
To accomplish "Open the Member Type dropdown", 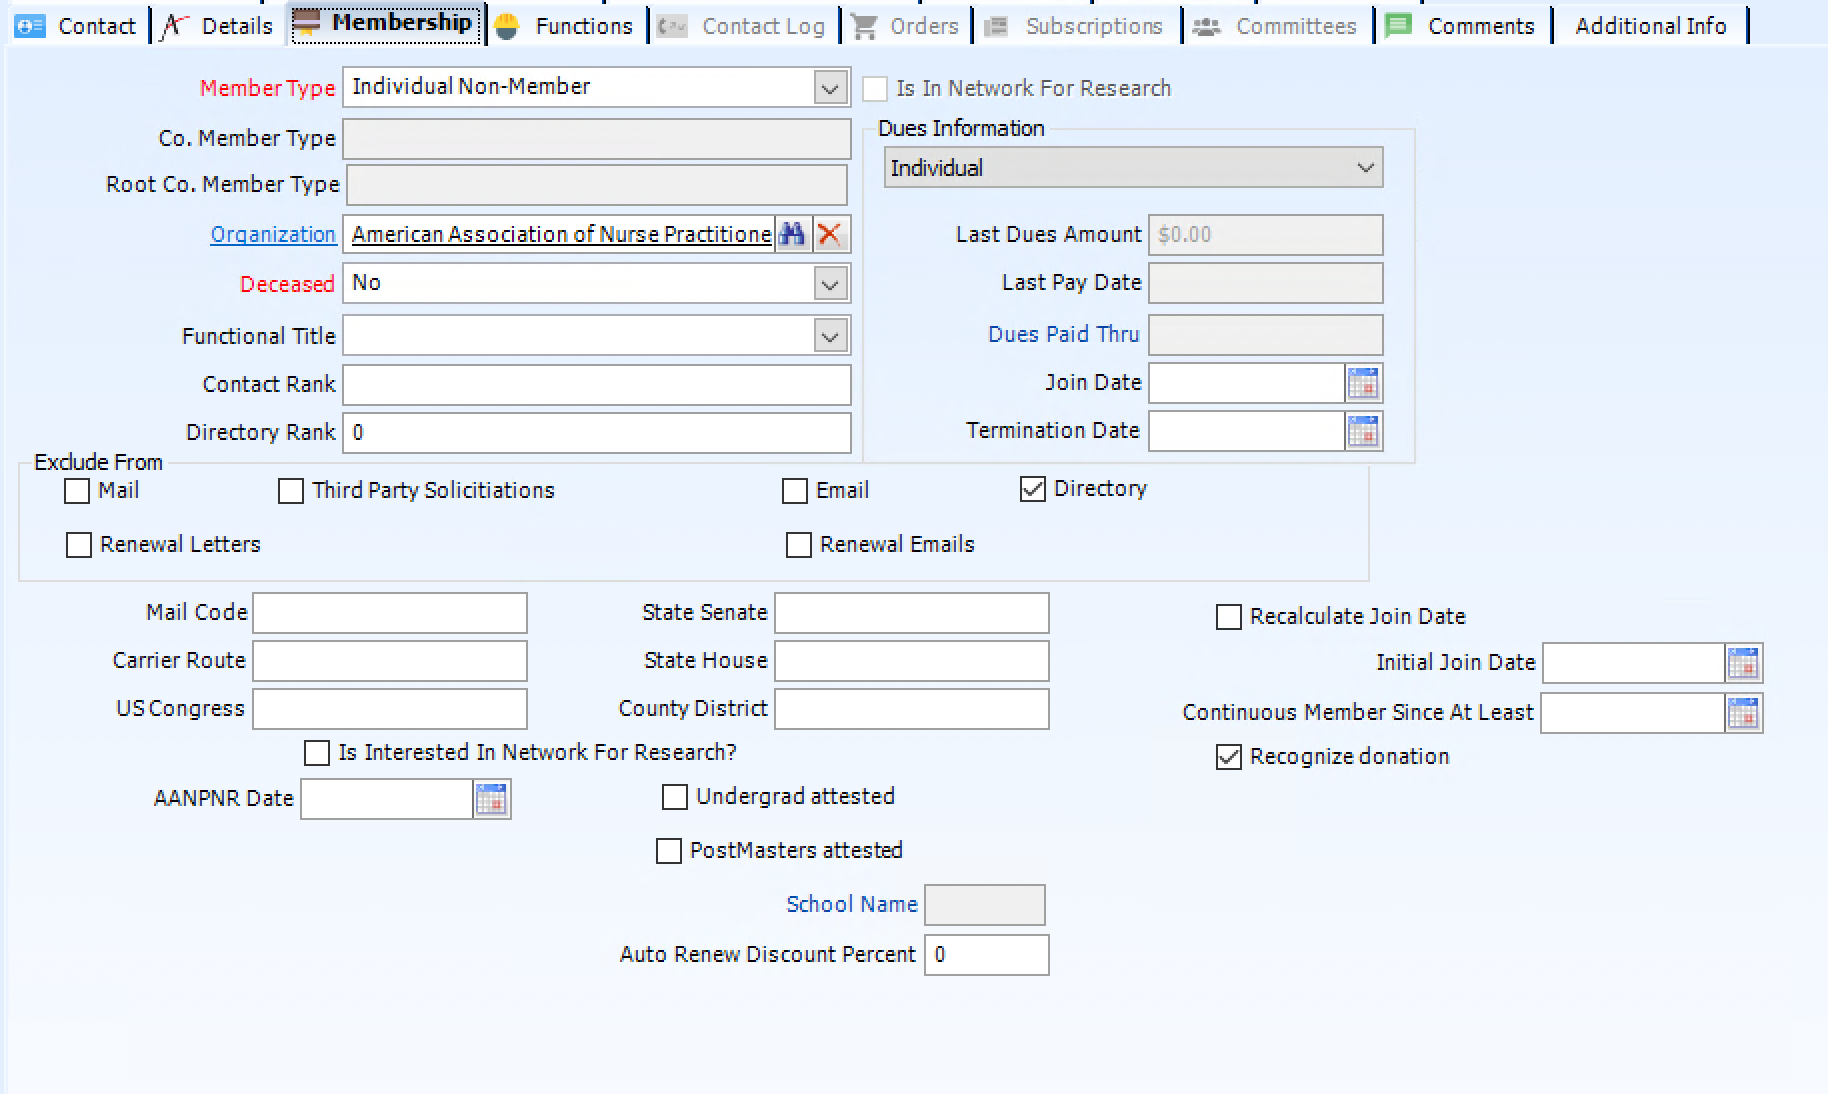I will 828,87.
